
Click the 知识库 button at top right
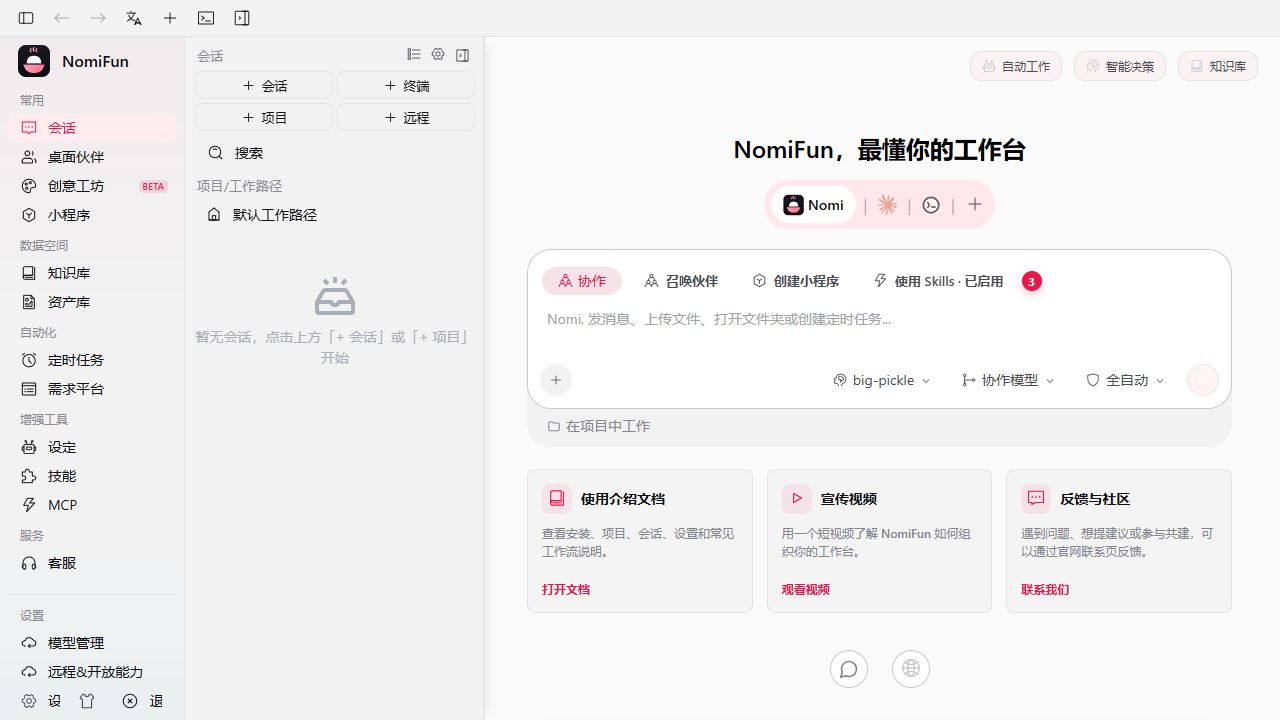[1218, 66]
